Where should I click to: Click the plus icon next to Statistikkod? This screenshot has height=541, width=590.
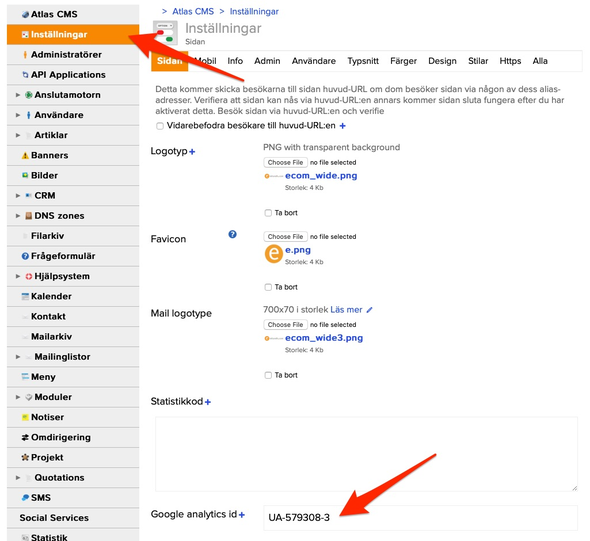(x=208, y=402)
